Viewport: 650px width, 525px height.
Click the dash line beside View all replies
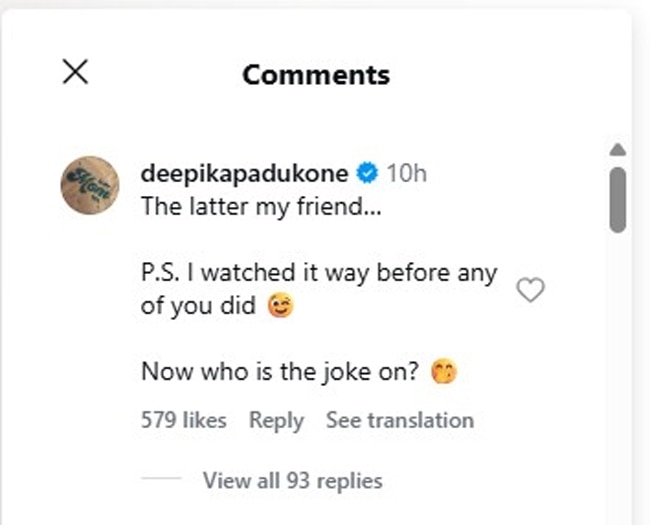[161, 481]
